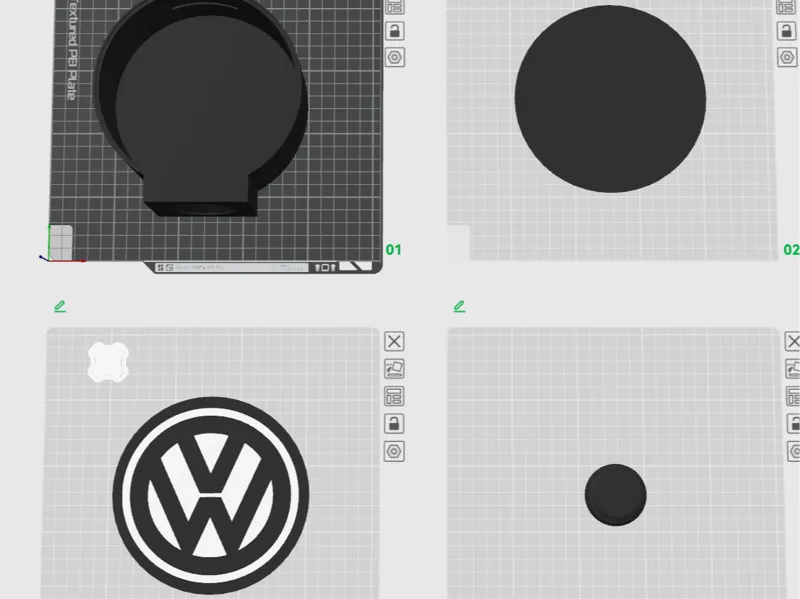Remove the VW logo plate with X
The height and width of the screenshot is (599, 800).
(394, 341)
